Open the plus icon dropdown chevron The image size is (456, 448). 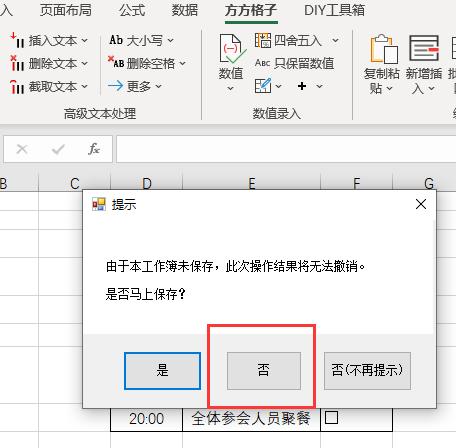319,86
